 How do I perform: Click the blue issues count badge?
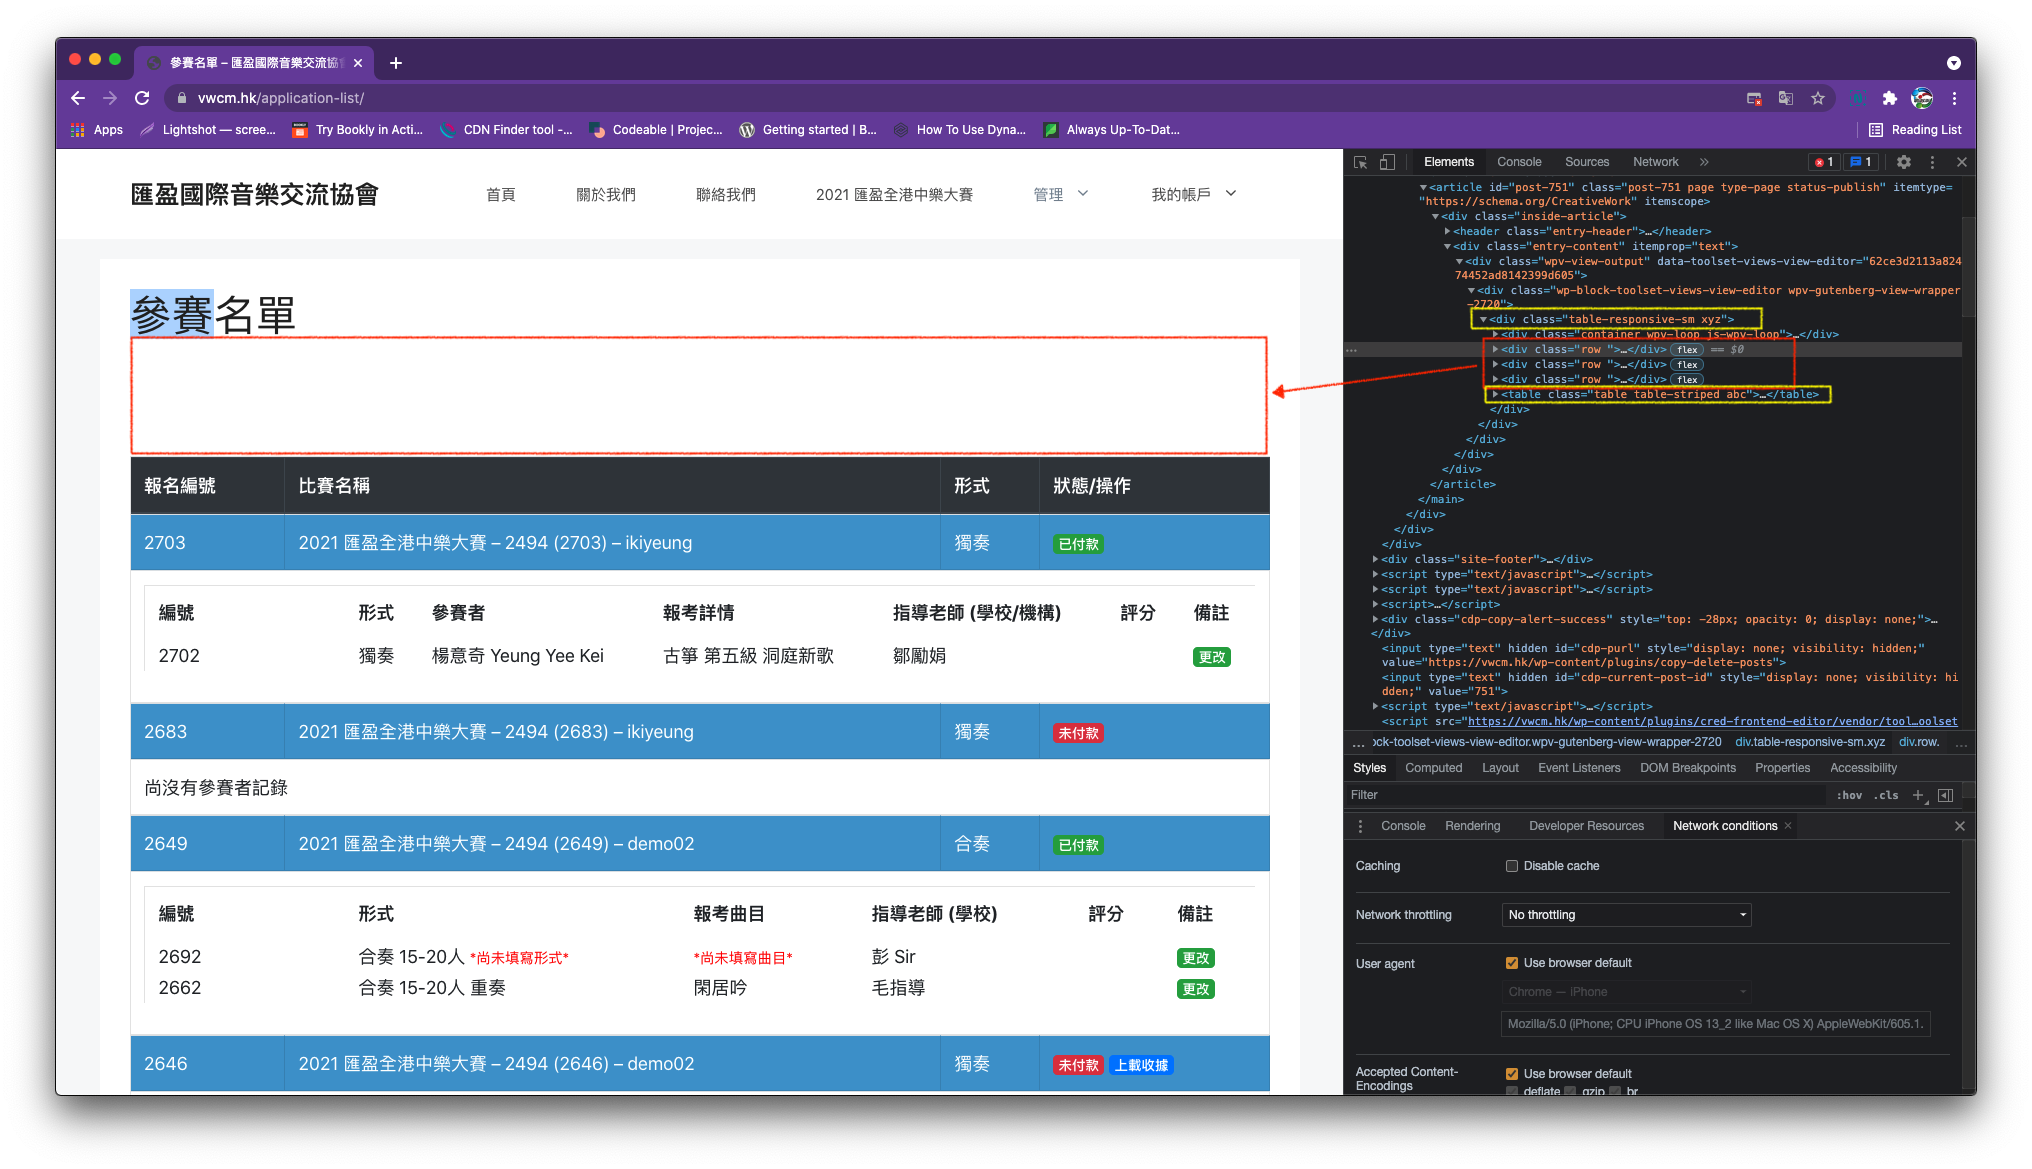tap(1860, 162)
